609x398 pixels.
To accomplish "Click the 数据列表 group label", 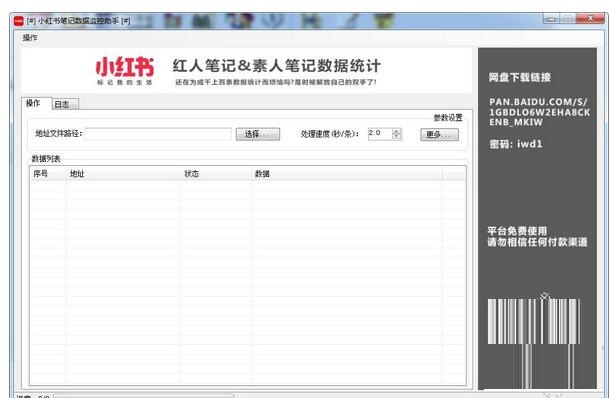I will pyautogui.click(x=46, y=158).
